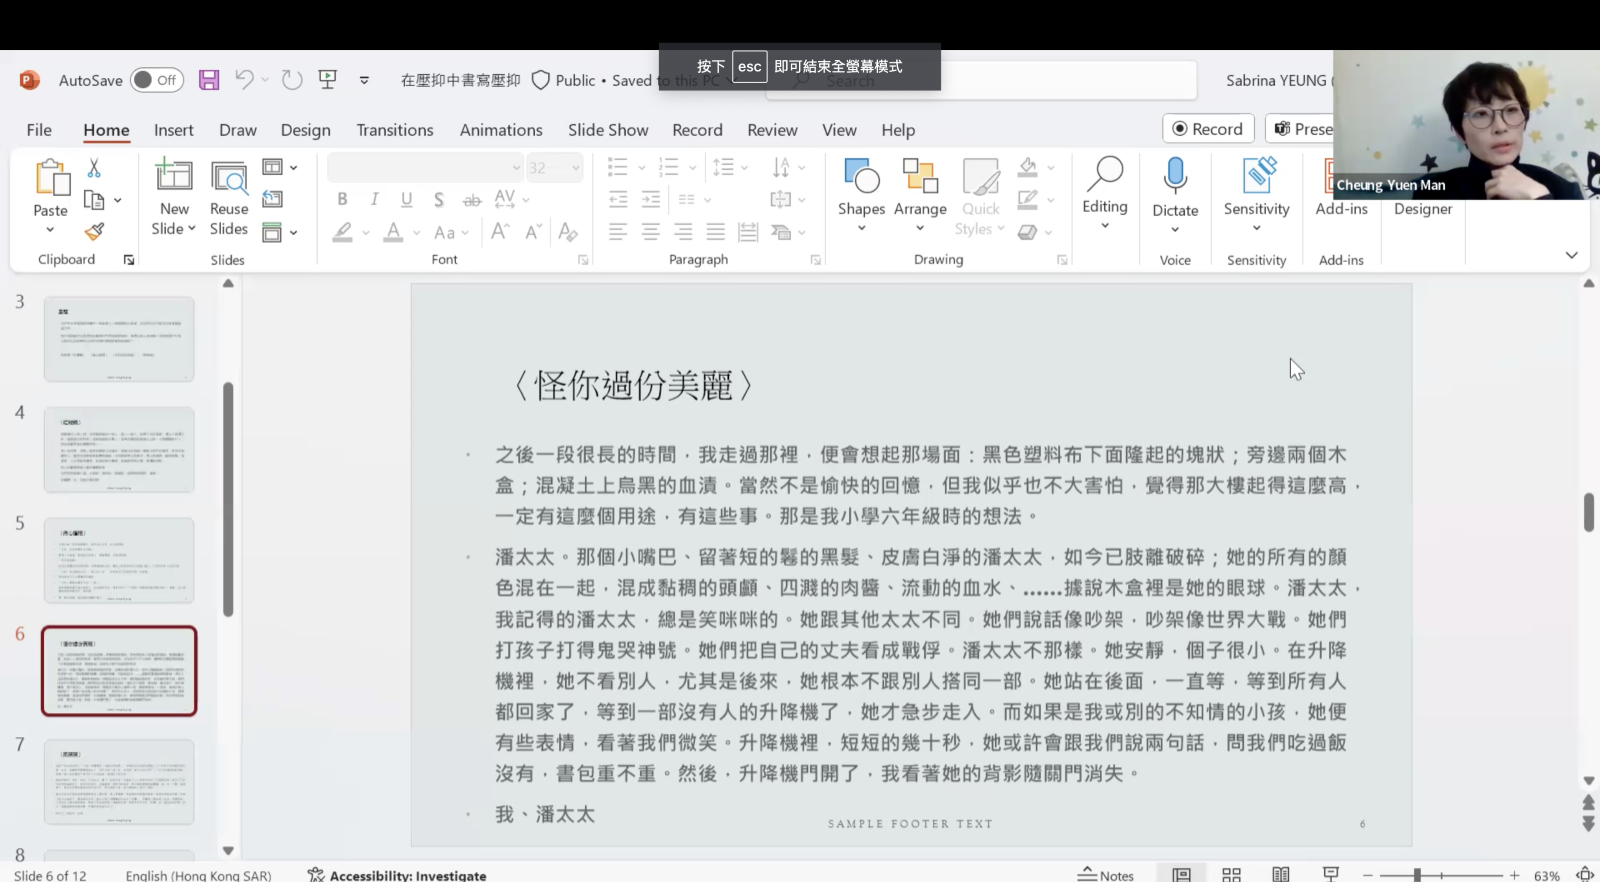Open the Shapes gallery
Image resolution: width=1600 pixels, height=882 pixels.
[x=861, y=194]
